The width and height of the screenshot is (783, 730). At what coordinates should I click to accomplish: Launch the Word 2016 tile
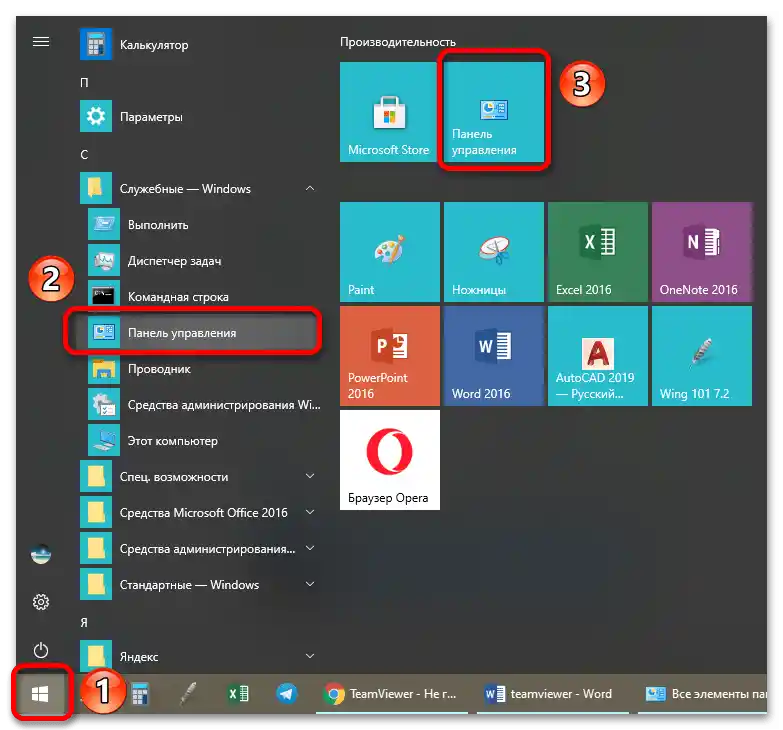[494, 356]
